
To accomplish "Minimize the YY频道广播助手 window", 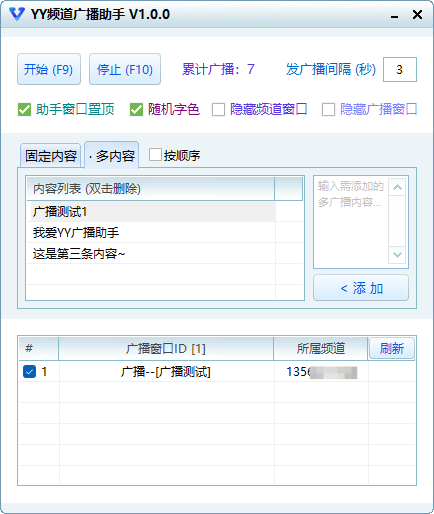I will point(395,15).
